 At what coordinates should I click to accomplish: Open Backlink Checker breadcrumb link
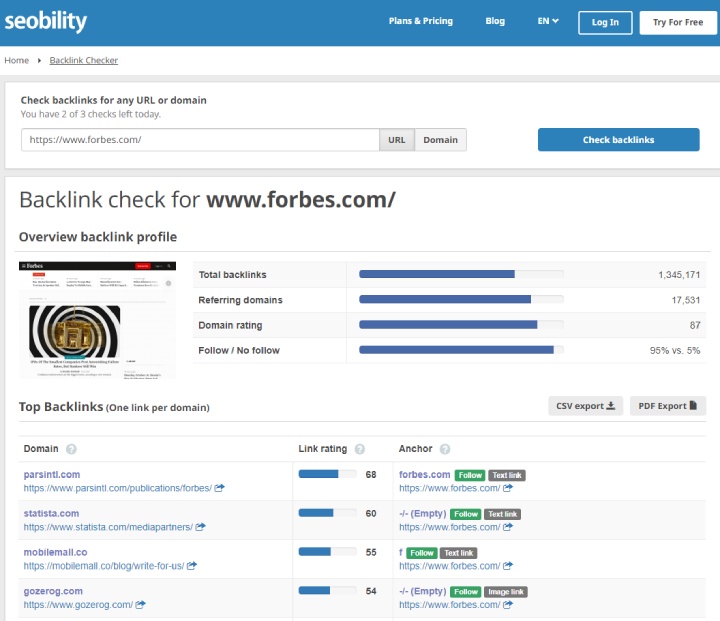coord(84,60)
